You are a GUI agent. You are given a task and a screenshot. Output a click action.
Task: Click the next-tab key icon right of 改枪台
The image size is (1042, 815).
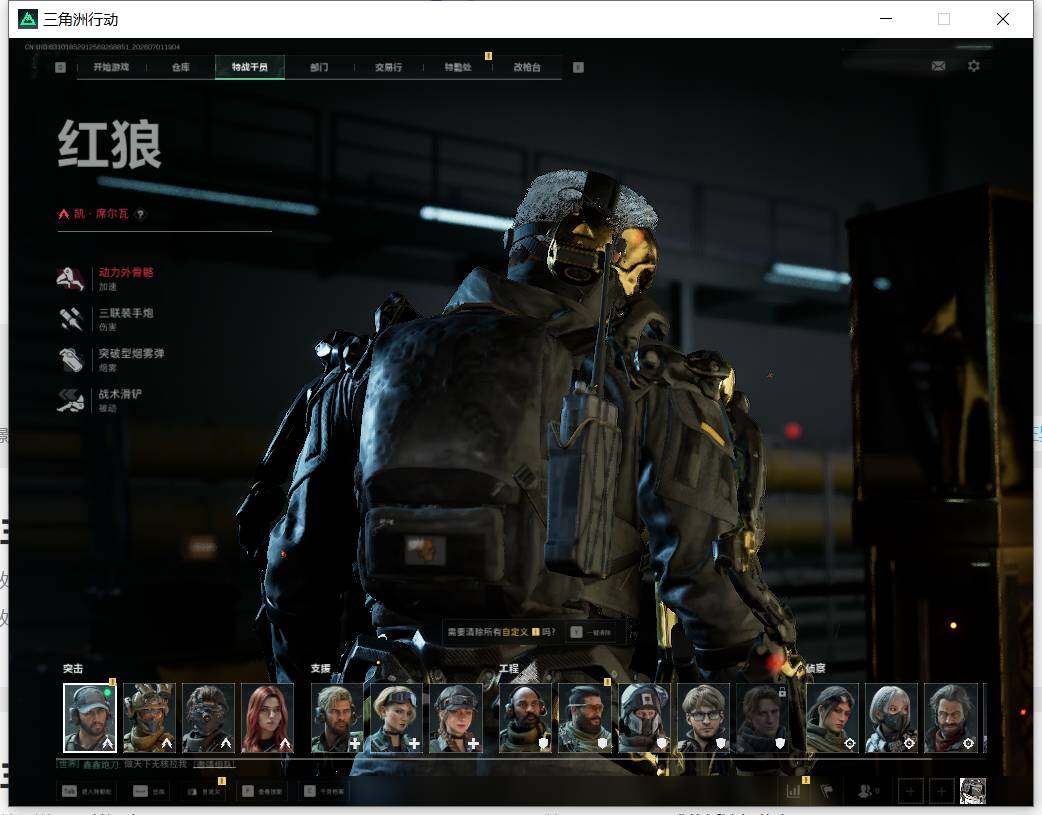pyautogui.click(x=578, y=67)
